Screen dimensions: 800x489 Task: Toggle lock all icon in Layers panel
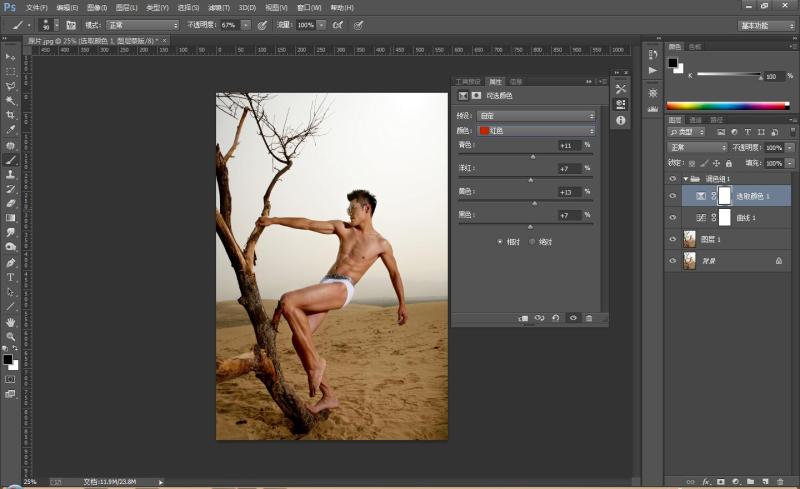tap(729, 163)
